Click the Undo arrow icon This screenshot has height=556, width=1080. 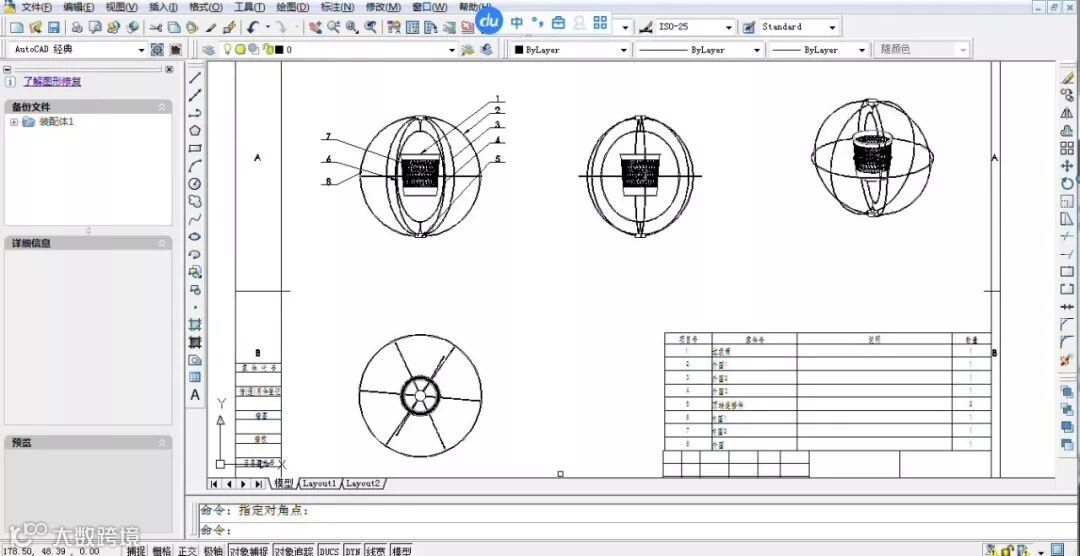(253, 28)
